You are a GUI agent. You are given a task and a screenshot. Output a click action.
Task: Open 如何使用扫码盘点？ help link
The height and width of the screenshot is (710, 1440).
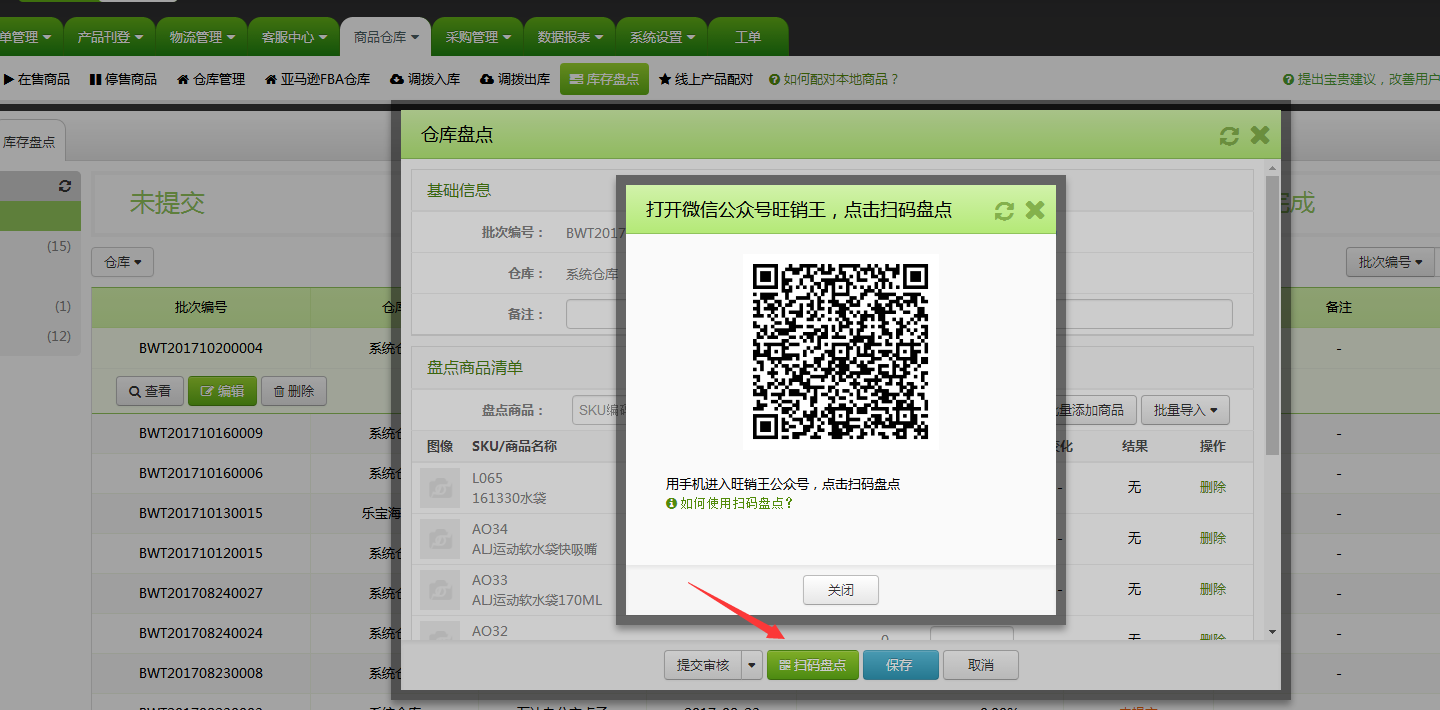tap(730, 503)
